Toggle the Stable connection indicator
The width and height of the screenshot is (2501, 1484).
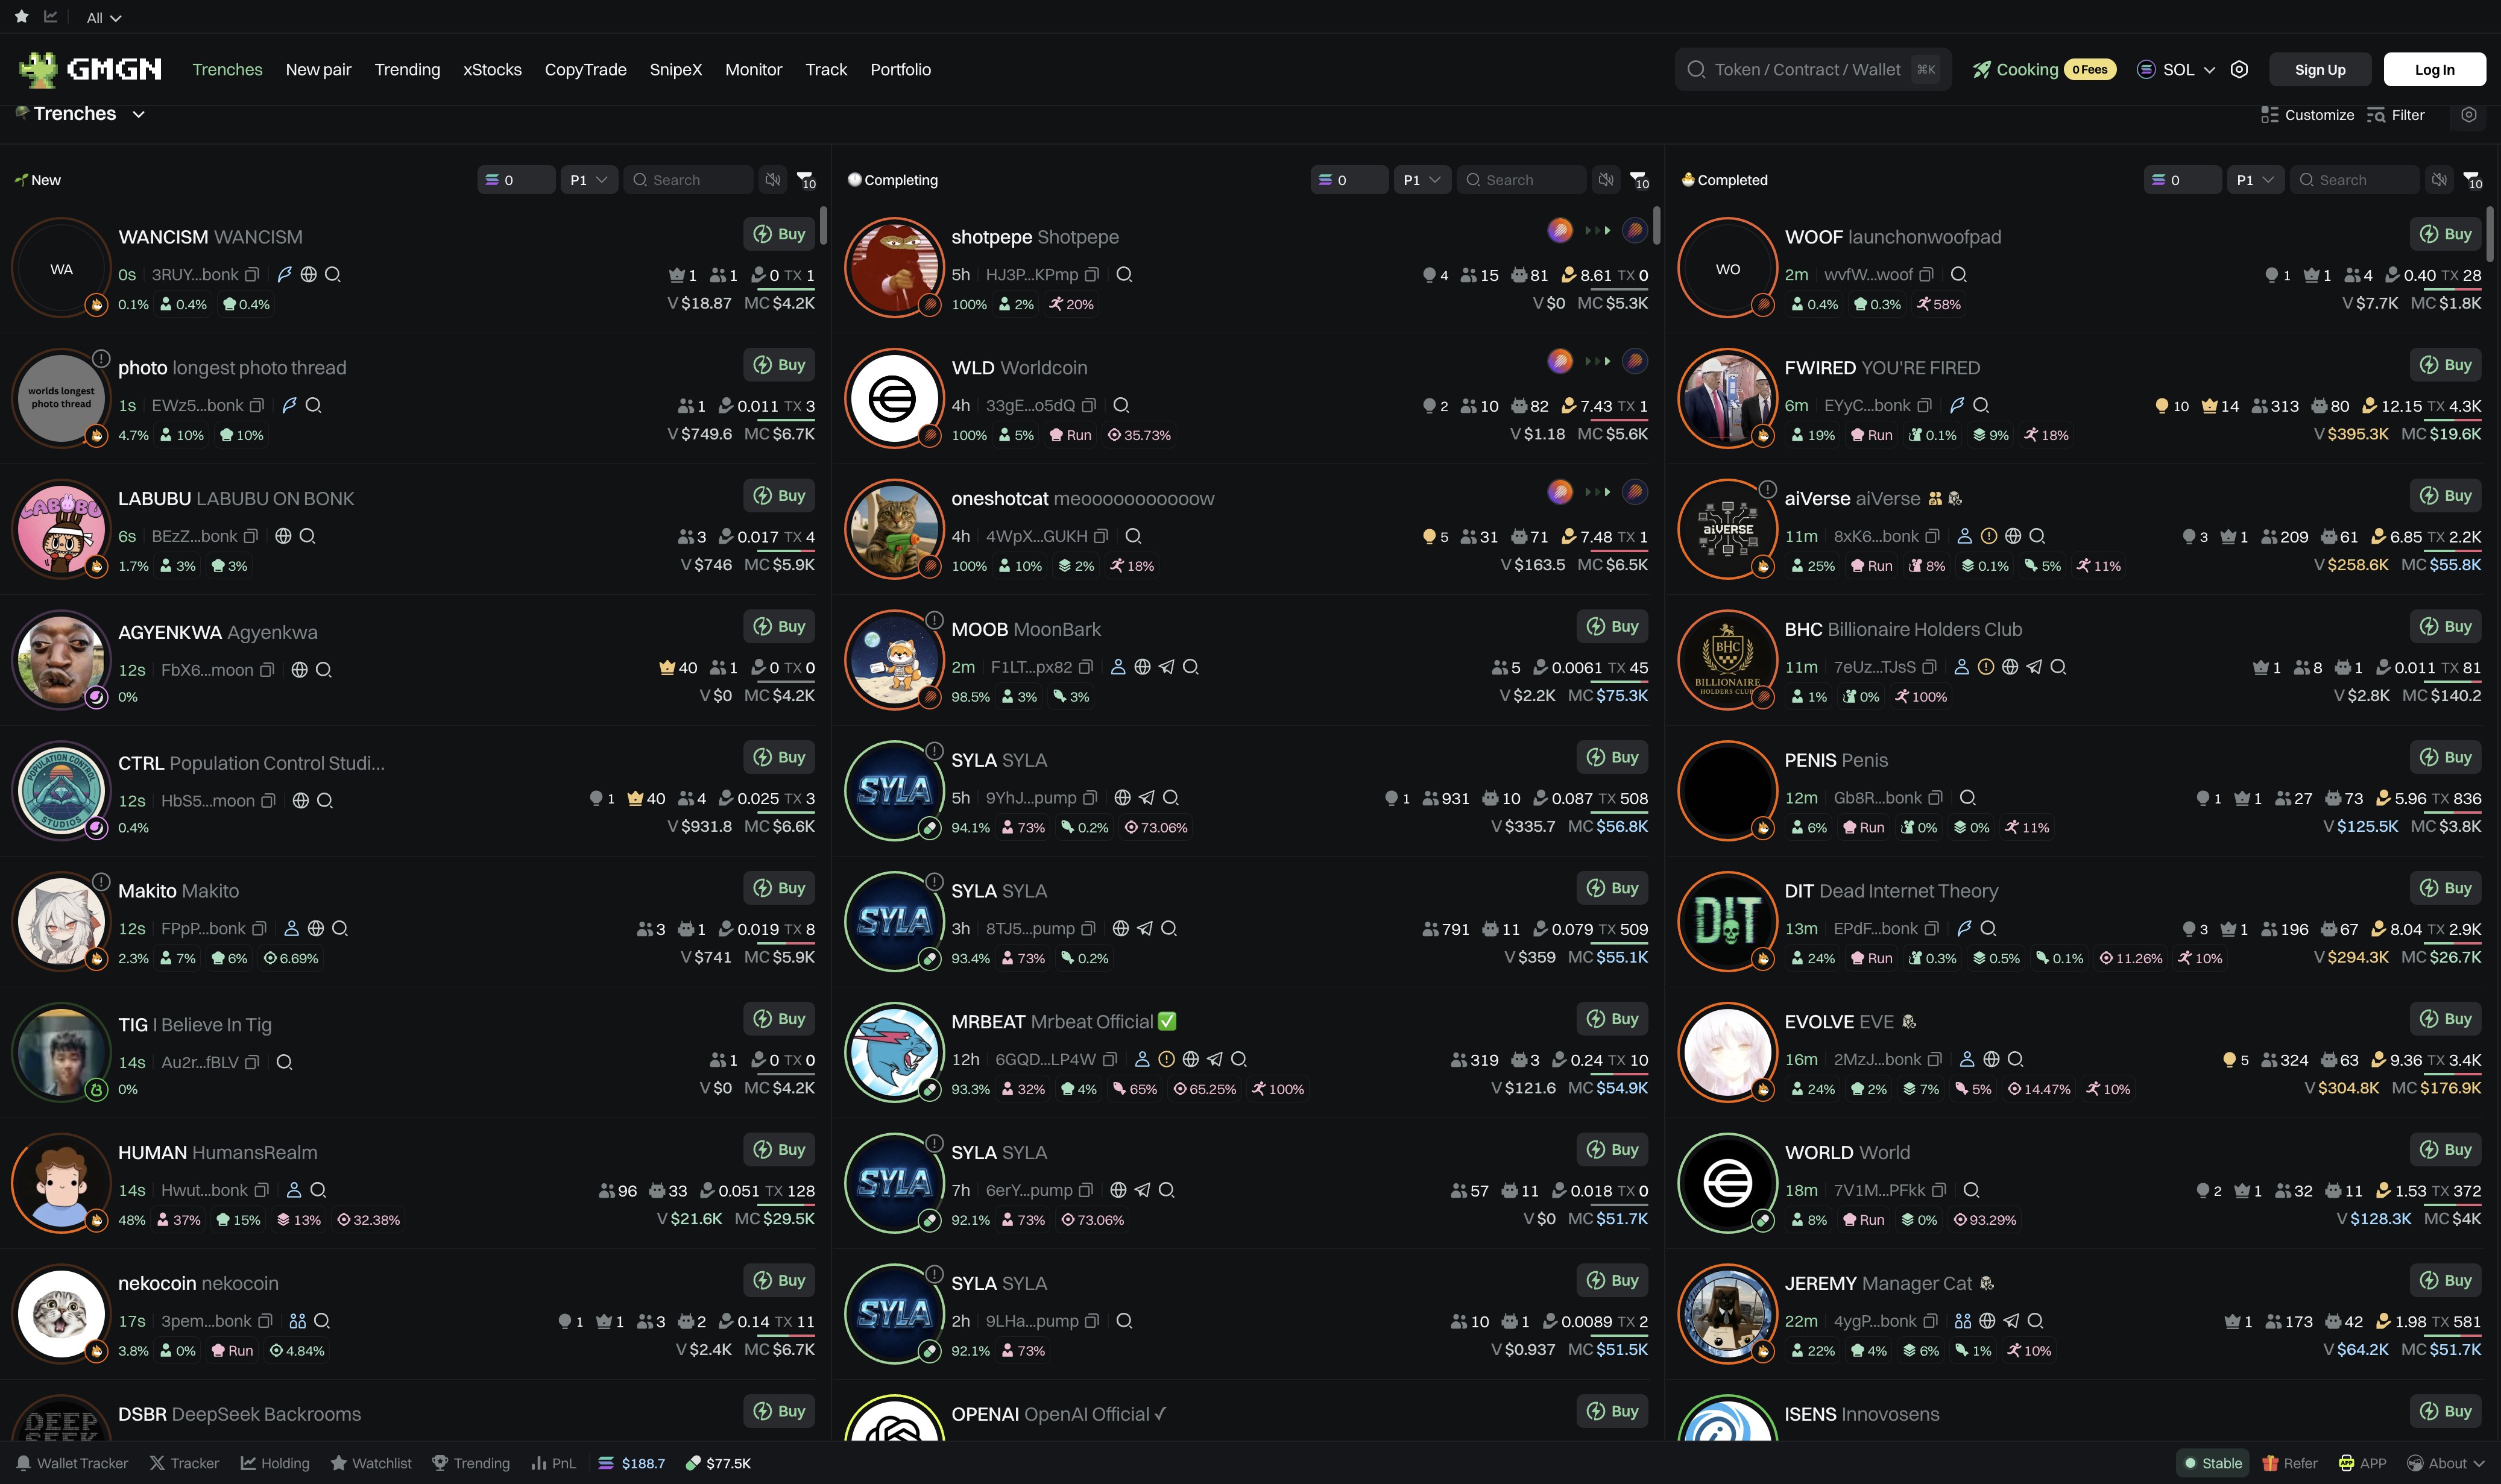click(2212, 1463)
